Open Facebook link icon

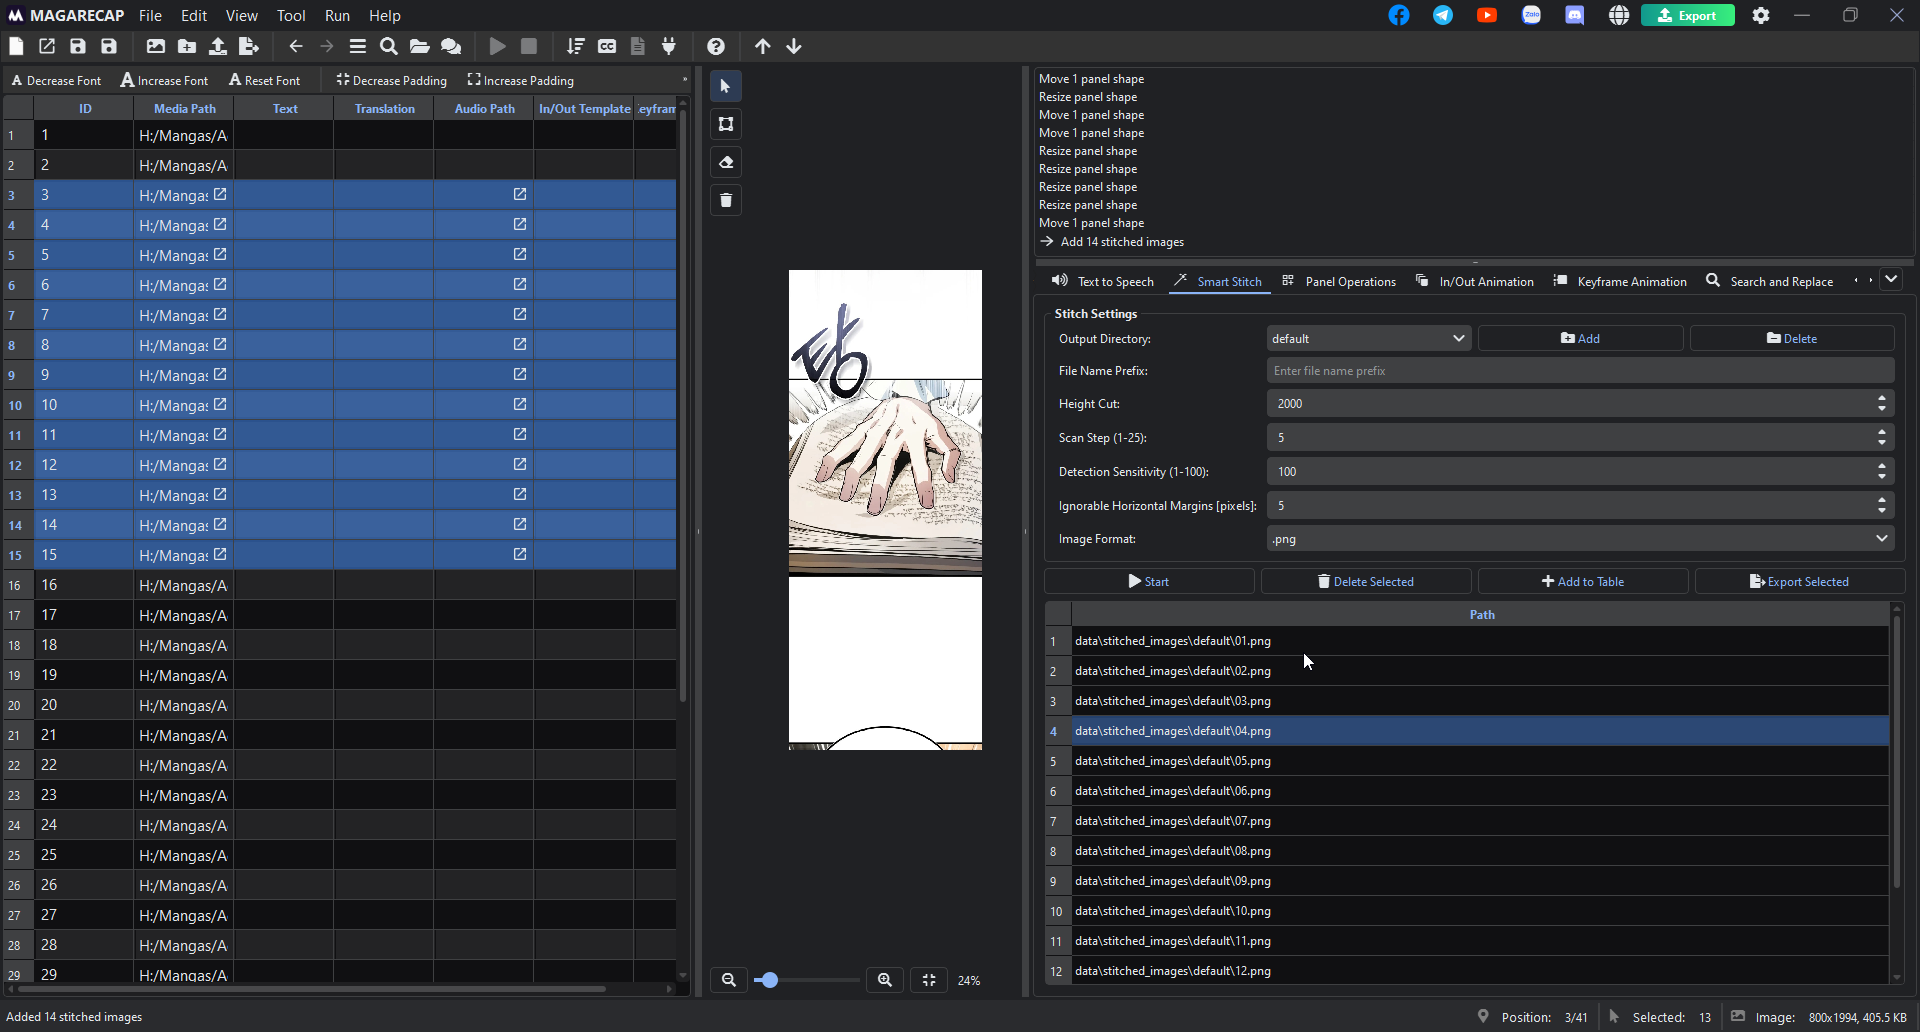click(1399, 15)
